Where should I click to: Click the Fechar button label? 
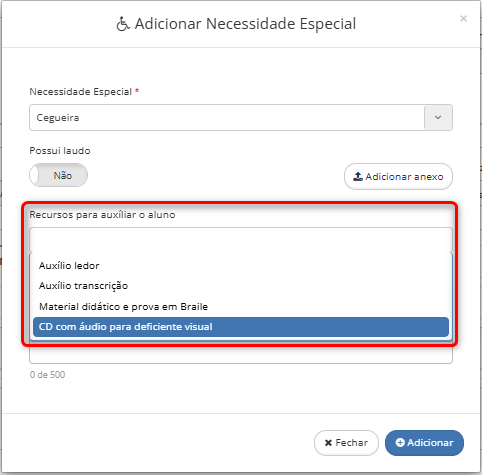351,443
